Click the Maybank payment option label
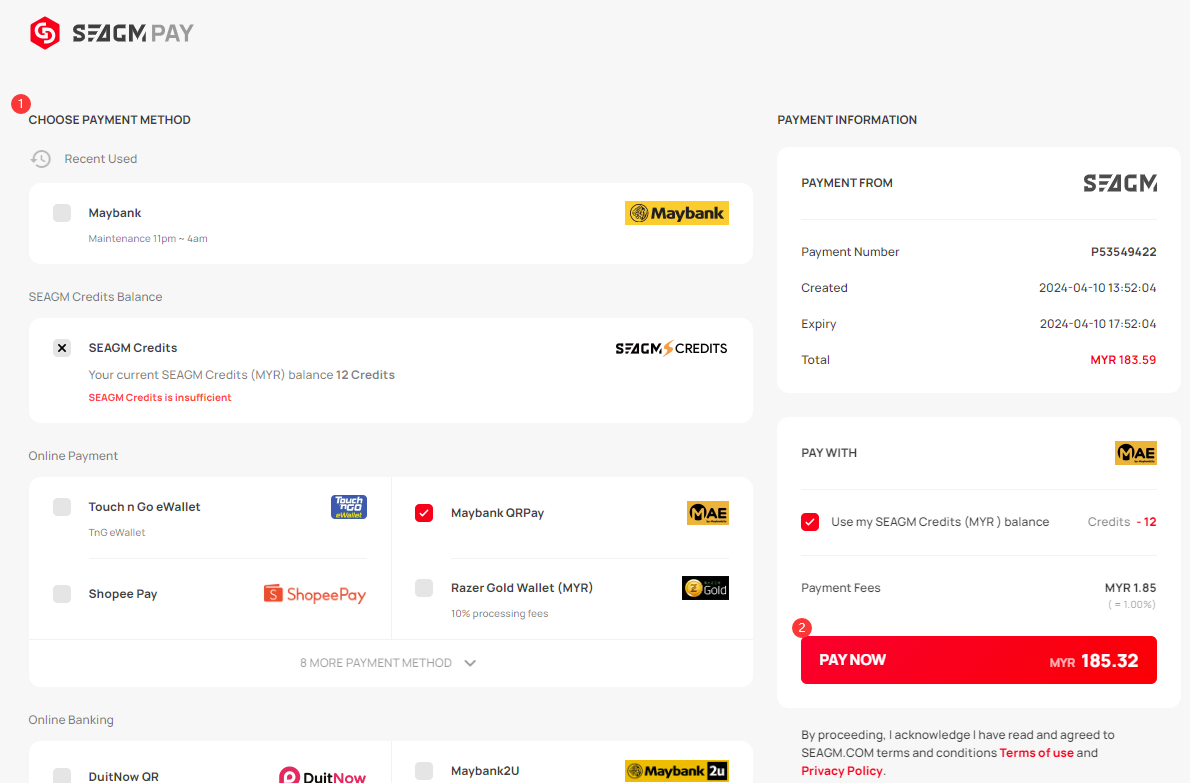Image resolution: width=1190 pixels, height=783 pixels. tap(115, 213)
